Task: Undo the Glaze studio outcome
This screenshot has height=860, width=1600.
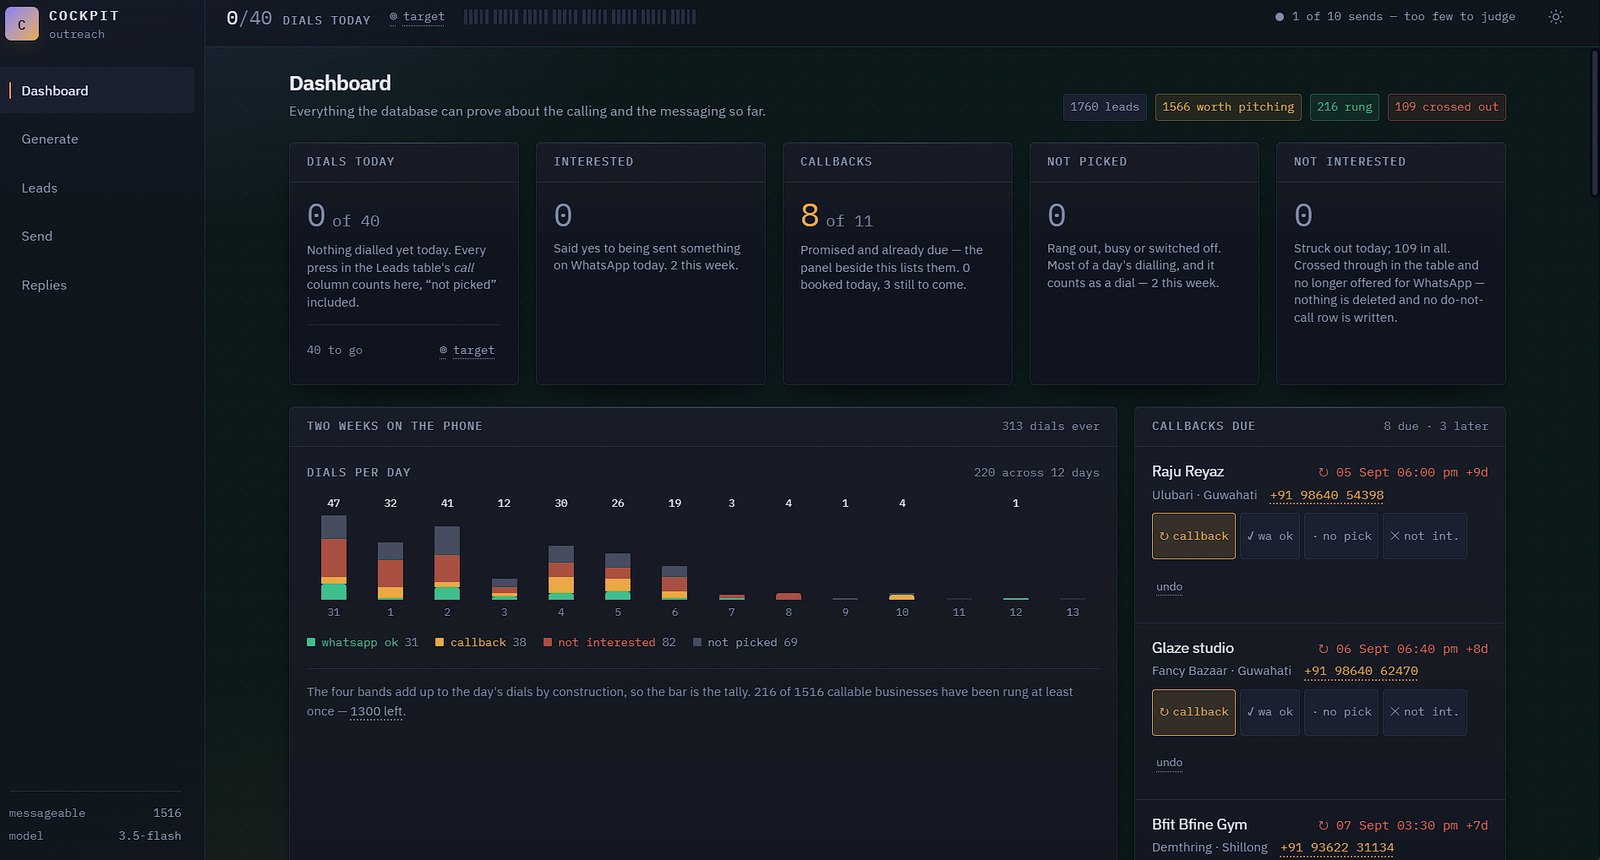Action: [x=1169, y=763]
